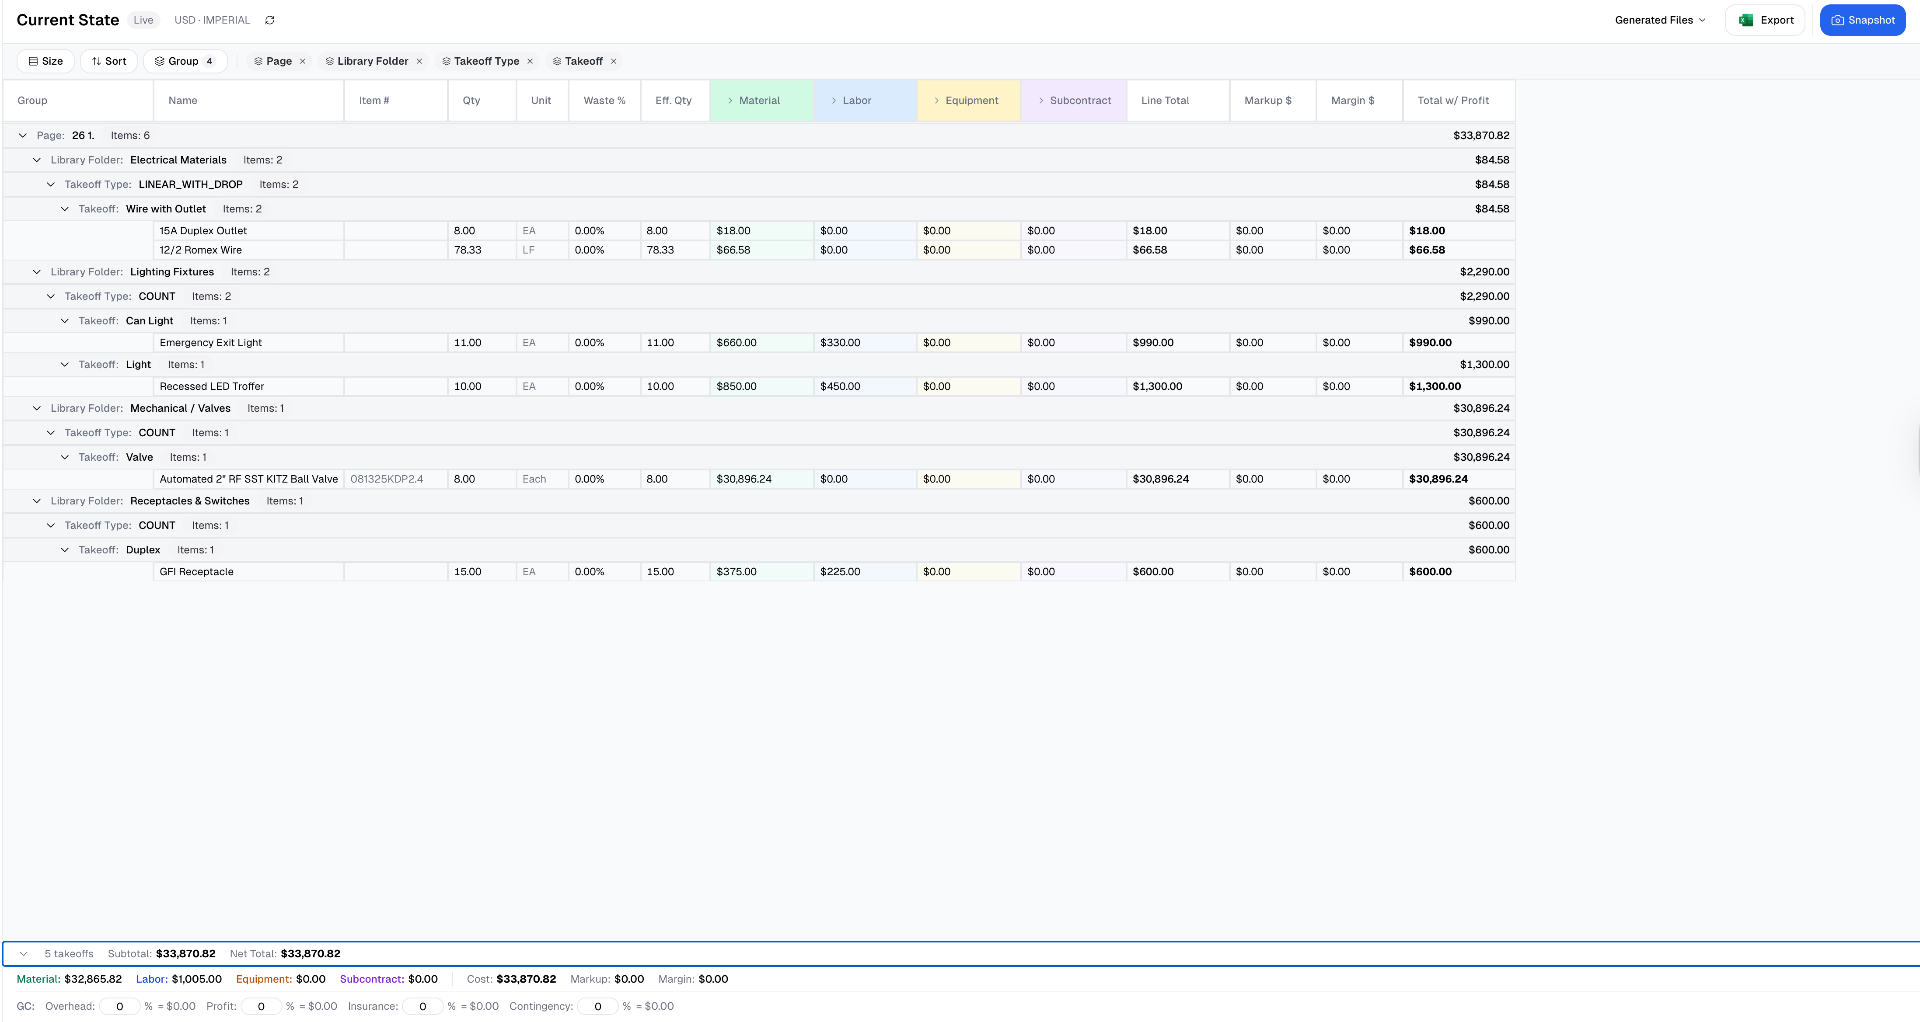Remove the Library Folder grouping chip

click(419, 62)
